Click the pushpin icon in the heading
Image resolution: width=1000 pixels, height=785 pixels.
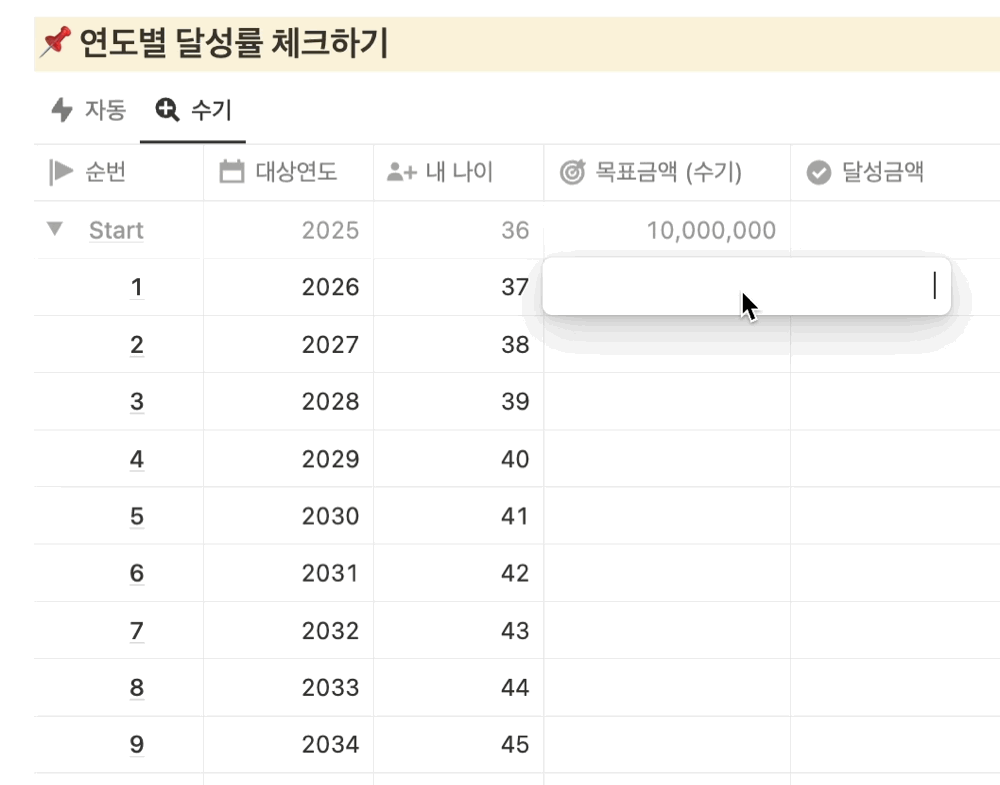click(55, 42)
